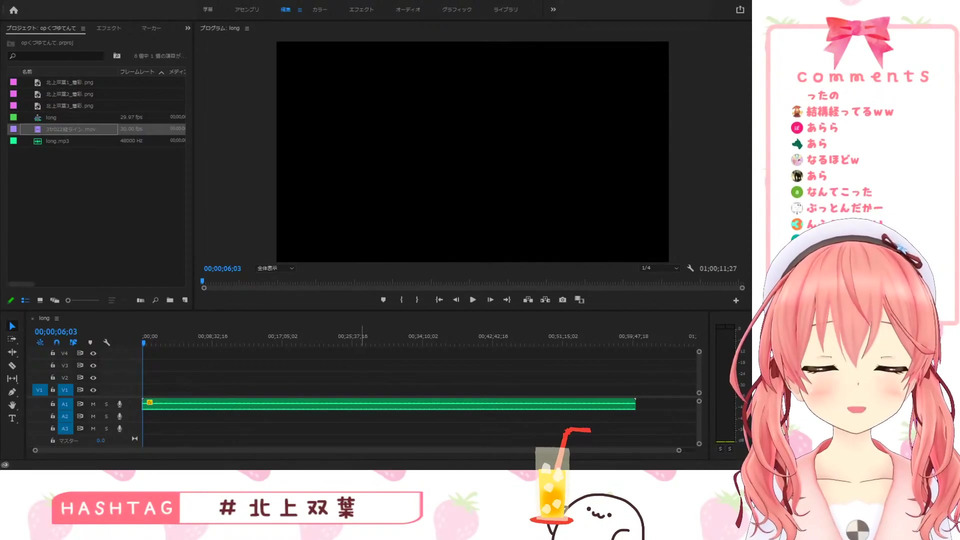Image resolution: width=960 pixels, height=540 pixels.
Task: Open the zoom level dropdown
Action: pyautogui.click(x=276, y=268)
